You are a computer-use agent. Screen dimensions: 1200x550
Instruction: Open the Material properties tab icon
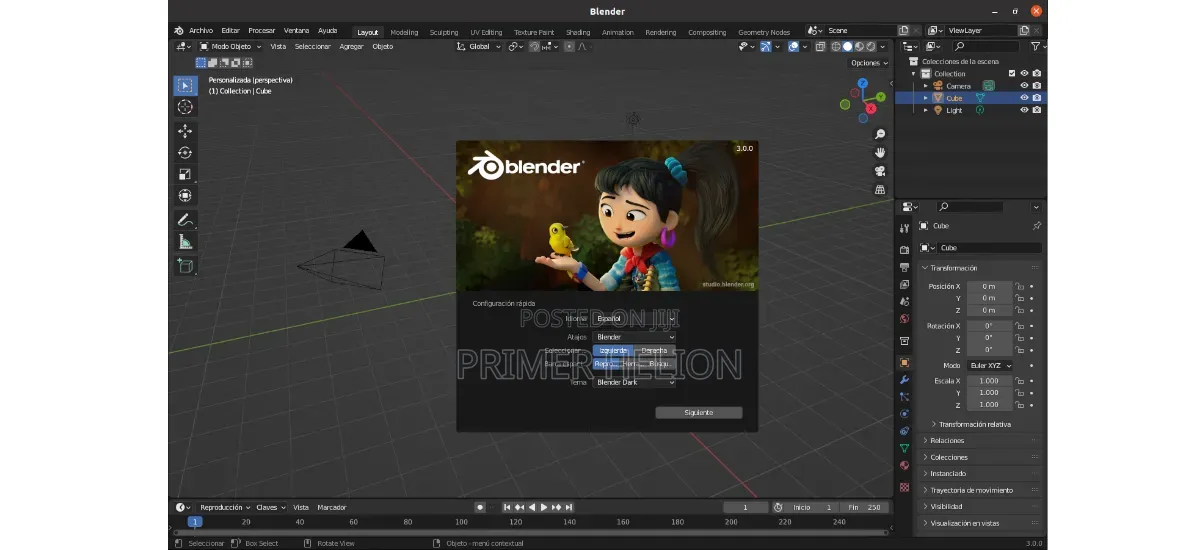[904, 465]
